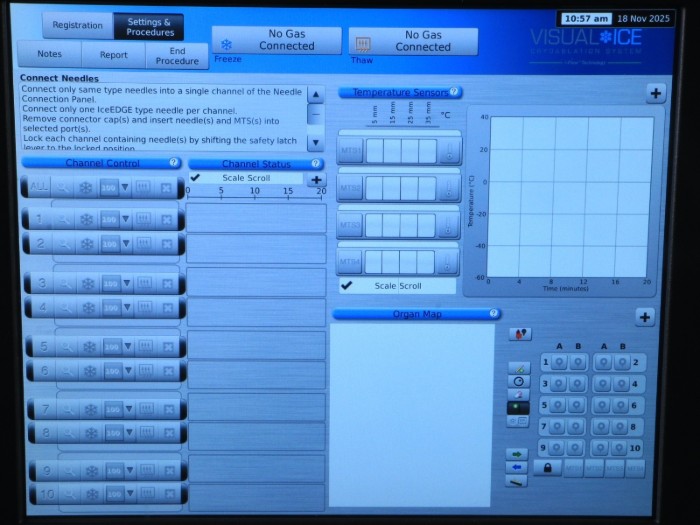Select the circle drawing tool in Organ Map
Viewport: 700px width, 525px height.
(518, 381)
